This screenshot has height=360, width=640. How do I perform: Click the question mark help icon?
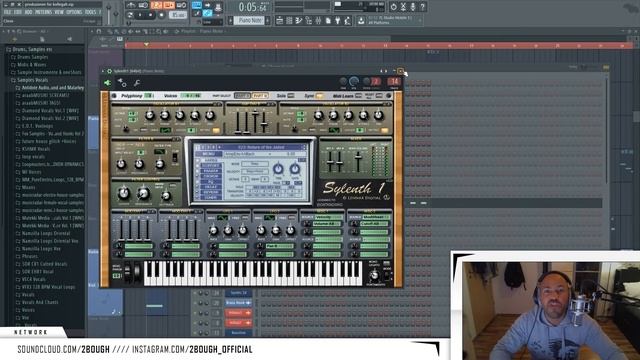click(422, 7)
